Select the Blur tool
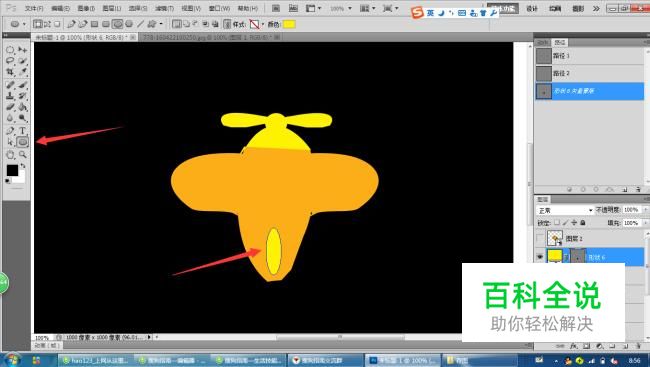650x367 pixels. [x=10, y=118]
